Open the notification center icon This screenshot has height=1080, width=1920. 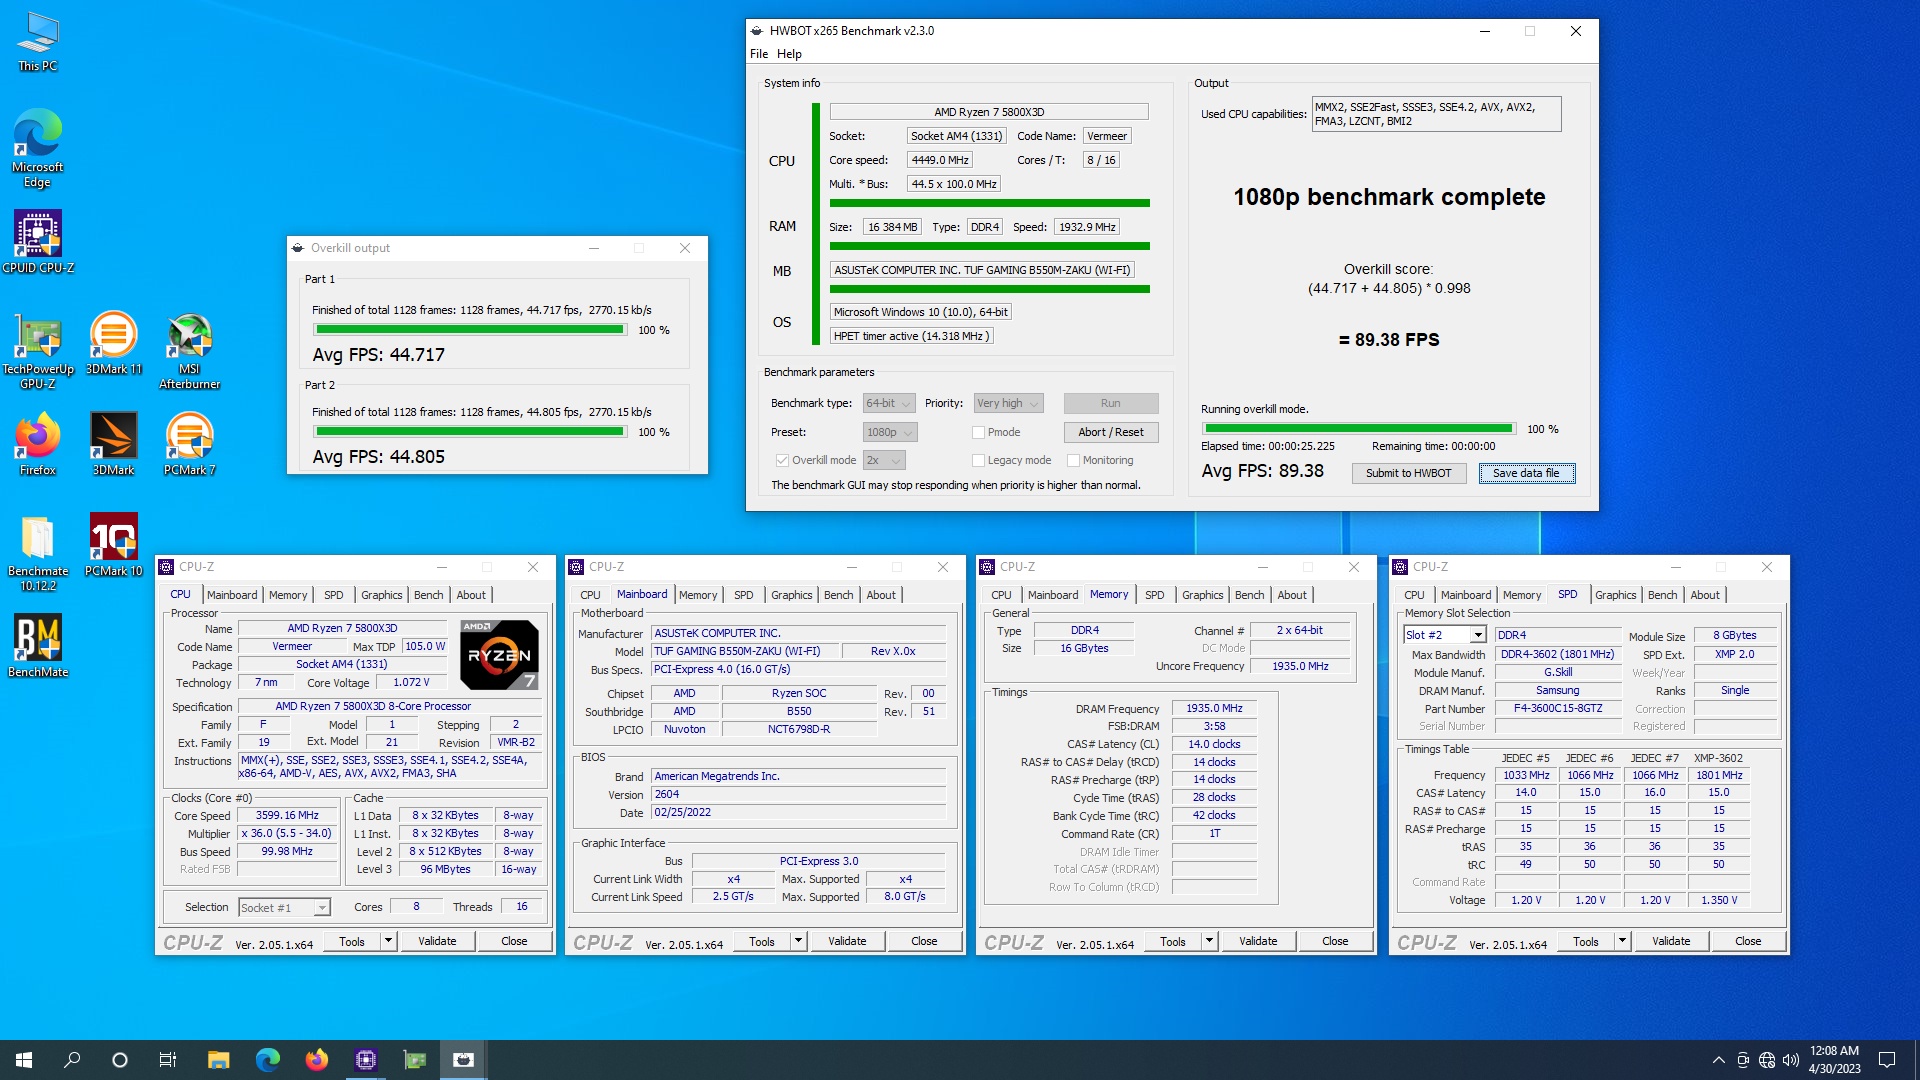coord(1887,1060)
